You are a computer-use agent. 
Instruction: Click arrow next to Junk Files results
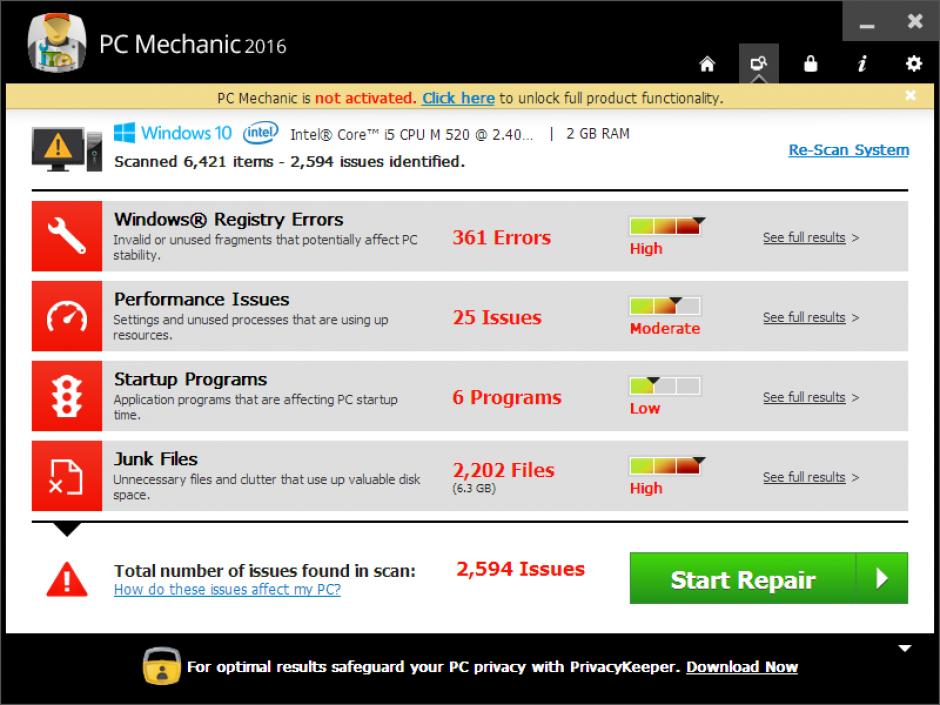coord(855,478)
